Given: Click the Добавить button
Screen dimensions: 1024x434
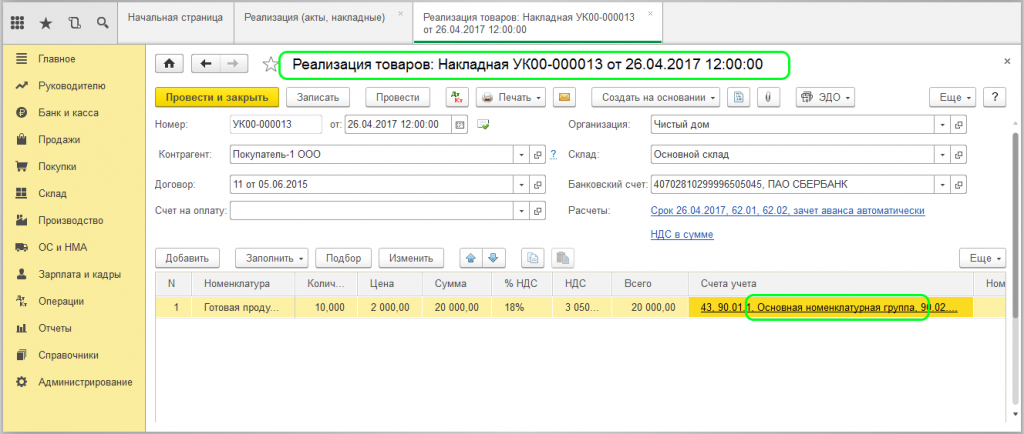Looking at the screenshot, I should [187, 258].
